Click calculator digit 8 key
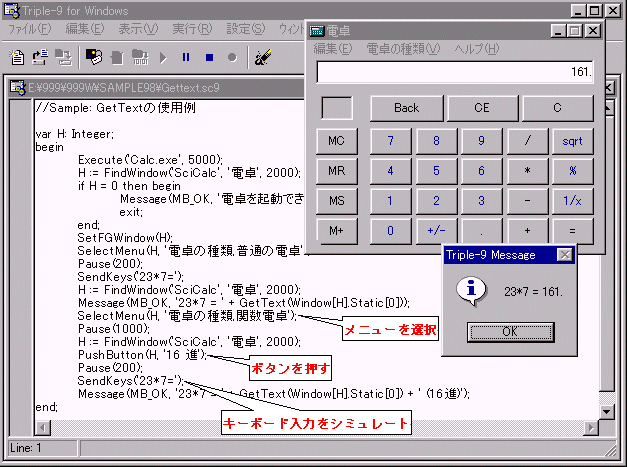Screen dimensions: 627x467 pos(436,141)
